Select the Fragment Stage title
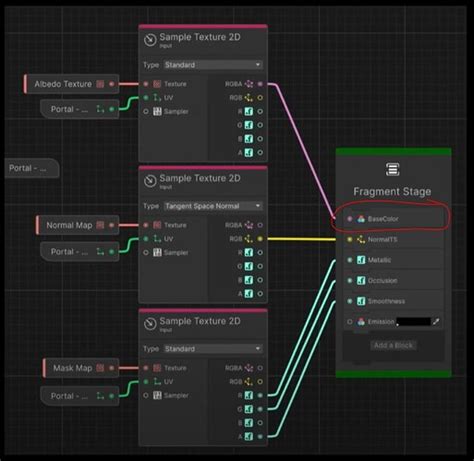 392,191
